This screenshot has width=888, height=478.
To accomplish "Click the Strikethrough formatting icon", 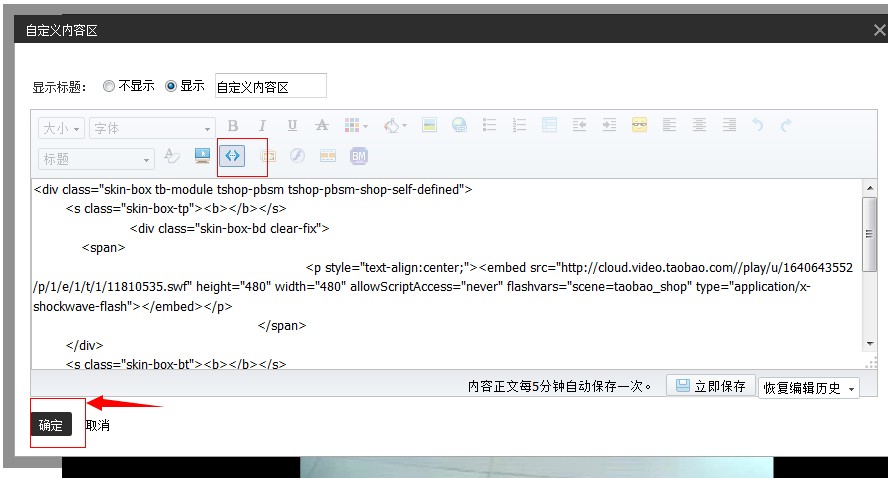I will click(x=321, y=126).
